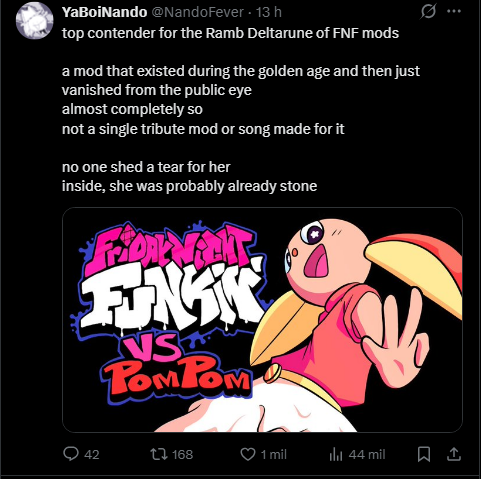This screenshot has height=479, width=481.
Task: Click the 42 replies count
Action: click(x=92, y=455)
